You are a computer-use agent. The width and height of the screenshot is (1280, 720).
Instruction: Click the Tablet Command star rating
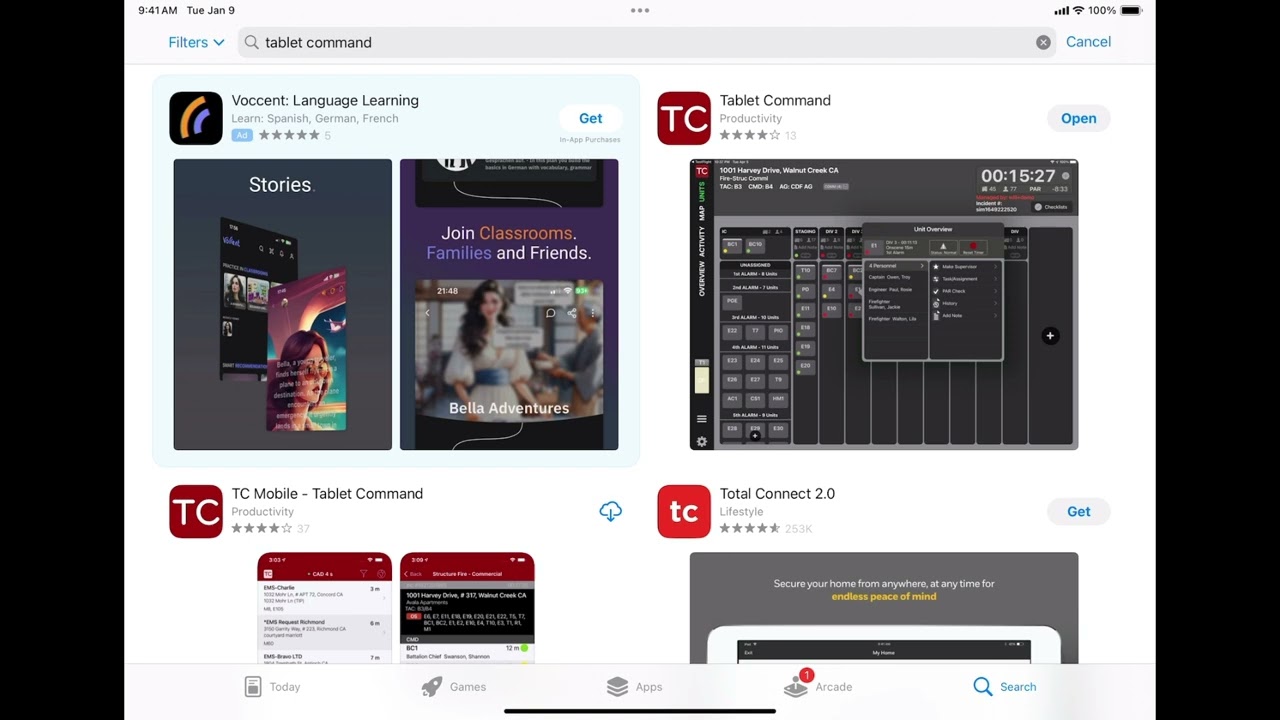(749, 135)
